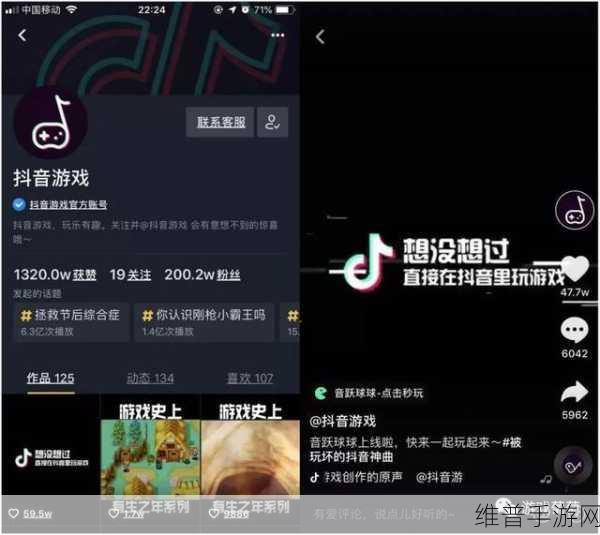This screenshot has width=600, height=535.
Task: Open topic #你认识刚枪小霸王吗
Action: coord(204,322)
